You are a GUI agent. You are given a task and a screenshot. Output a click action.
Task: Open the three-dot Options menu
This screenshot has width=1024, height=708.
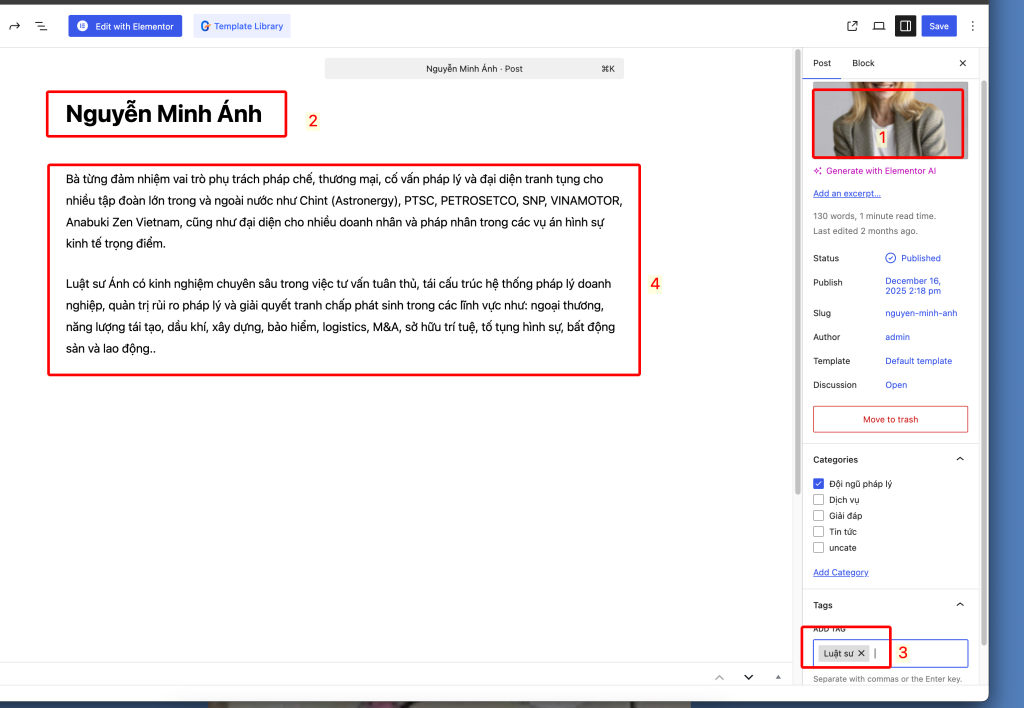tap(973, 26)
